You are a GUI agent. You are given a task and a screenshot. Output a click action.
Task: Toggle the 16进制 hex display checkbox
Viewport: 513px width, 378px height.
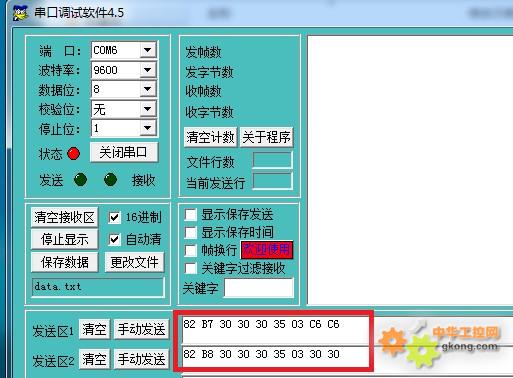coord(114,218)
